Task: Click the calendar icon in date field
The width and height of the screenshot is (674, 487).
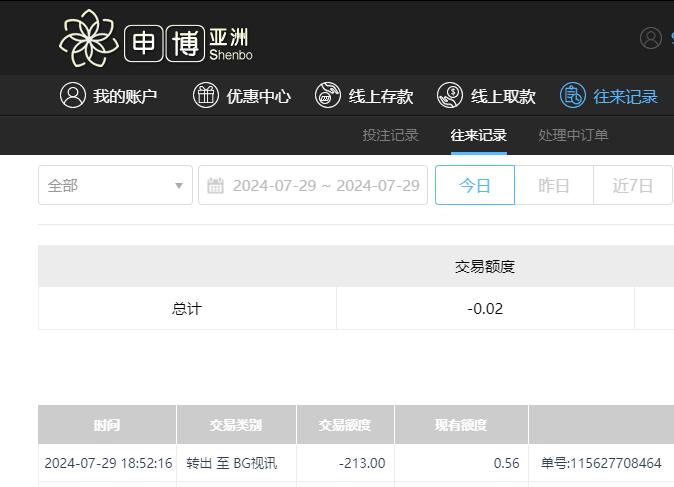Action: pyautogui.click(x=215, y=185)
